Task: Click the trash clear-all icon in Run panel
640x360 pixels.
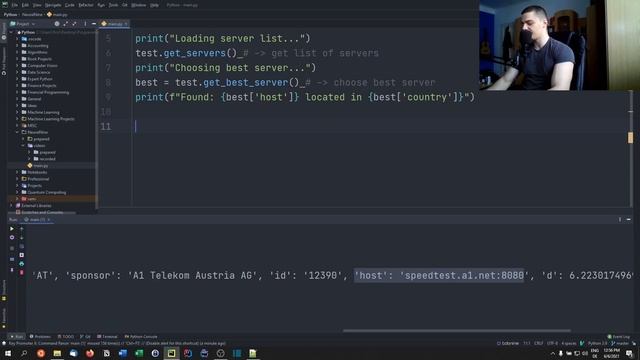Action: tap(22, 272)
